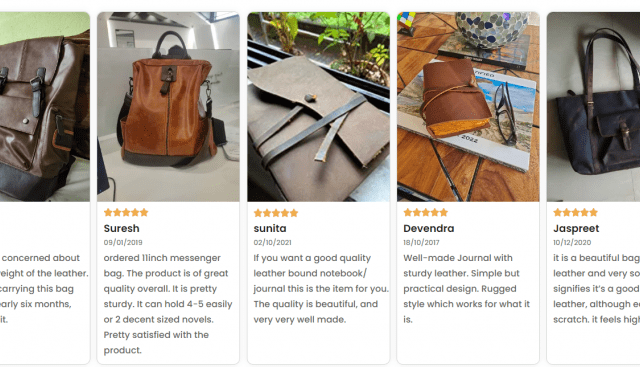Image resolution: width=640 pixels, height=367 pixels.
Task: Open Devendra's wrapped journal photo
Action: point(468,107)
